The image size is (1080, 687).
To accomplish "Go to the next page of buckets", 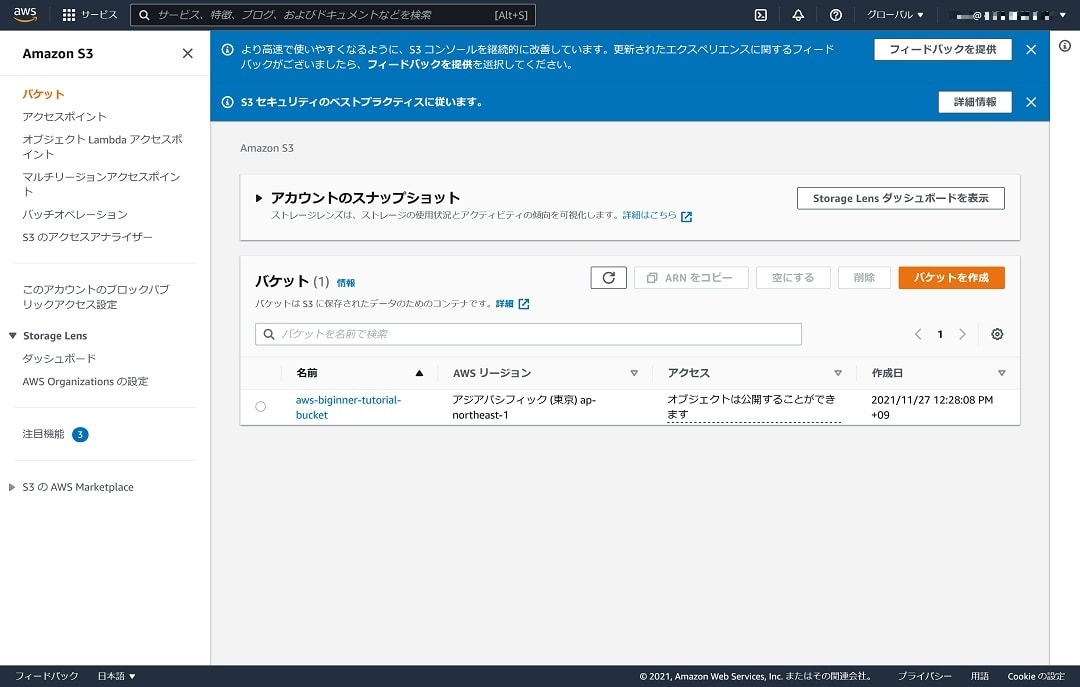I will 962,334.
